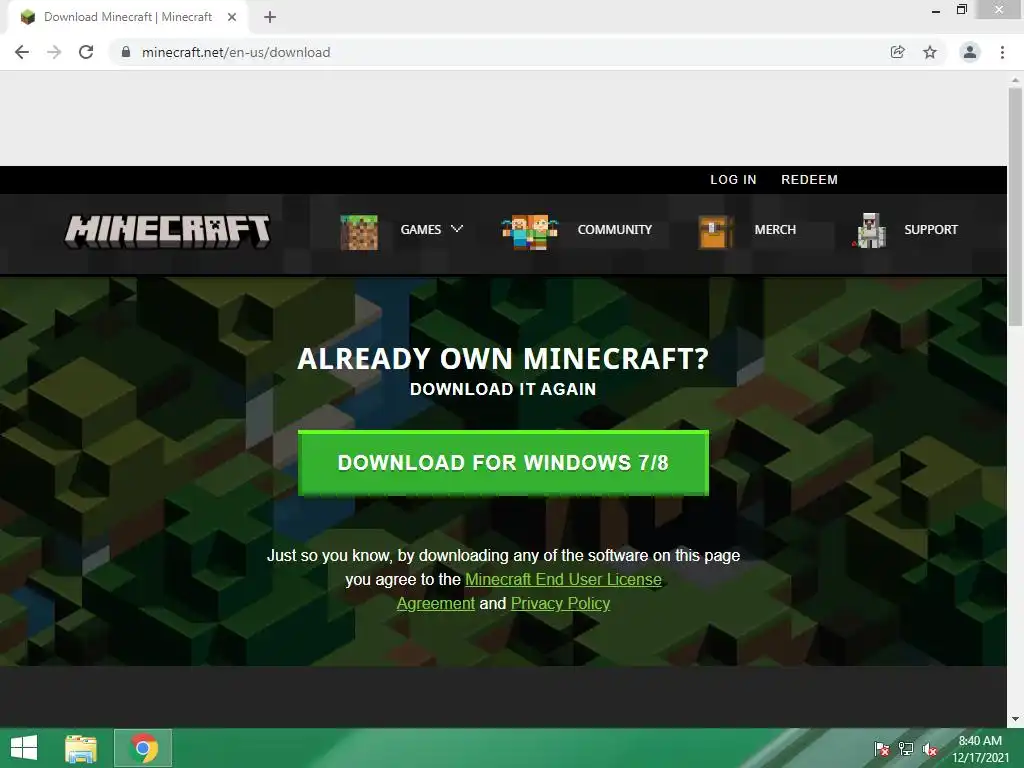Open the Windows Start button
This screenshot has height=768, width=1024.
pos(24,748)
